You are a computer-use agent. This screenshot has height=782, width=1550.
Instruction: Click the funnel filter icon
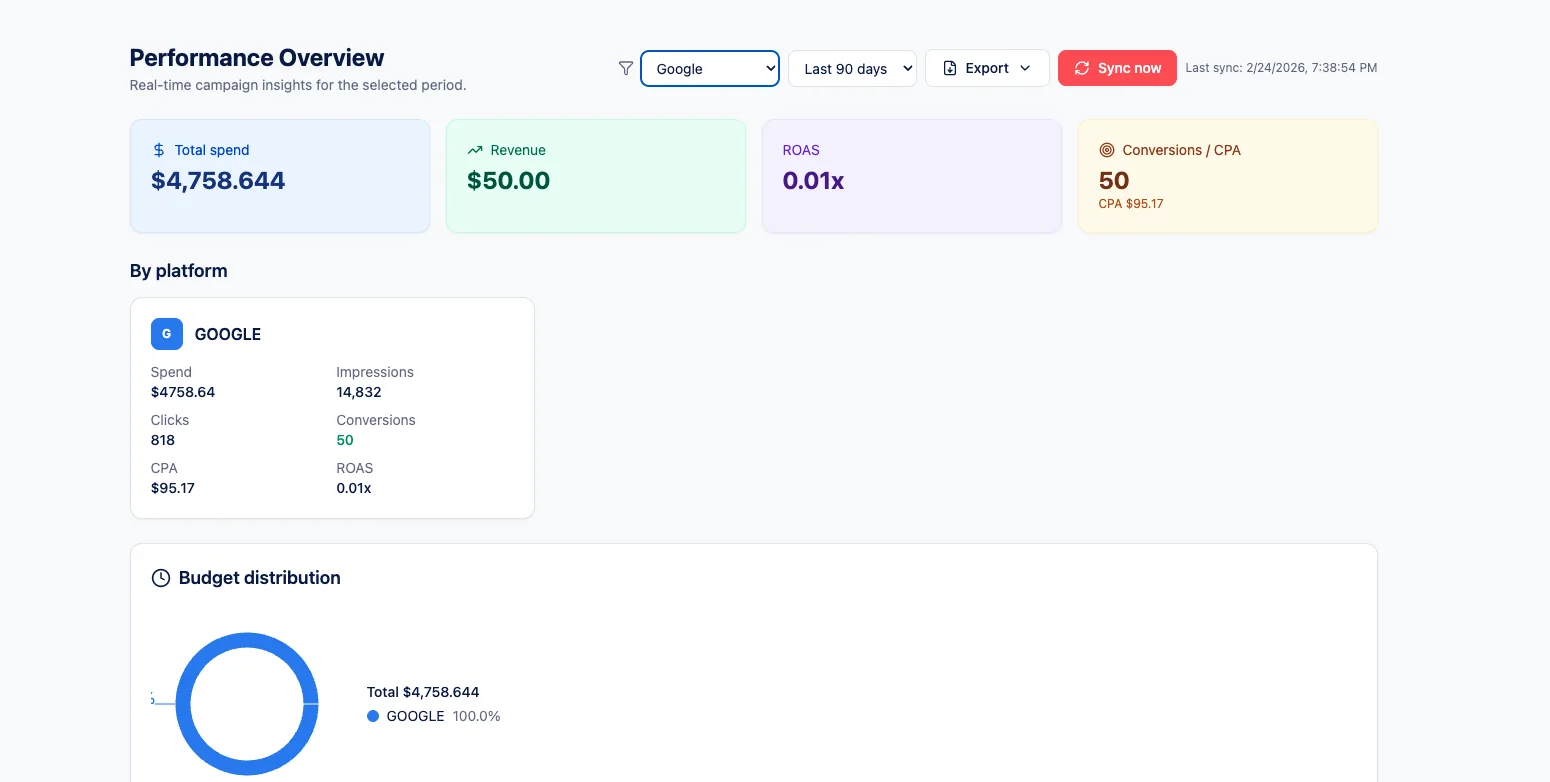[626, 68]
